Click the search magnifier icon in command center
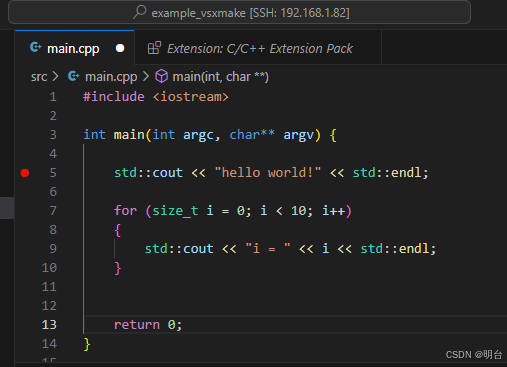Screen dimensions: 507x367 click(x=140, y=12)
